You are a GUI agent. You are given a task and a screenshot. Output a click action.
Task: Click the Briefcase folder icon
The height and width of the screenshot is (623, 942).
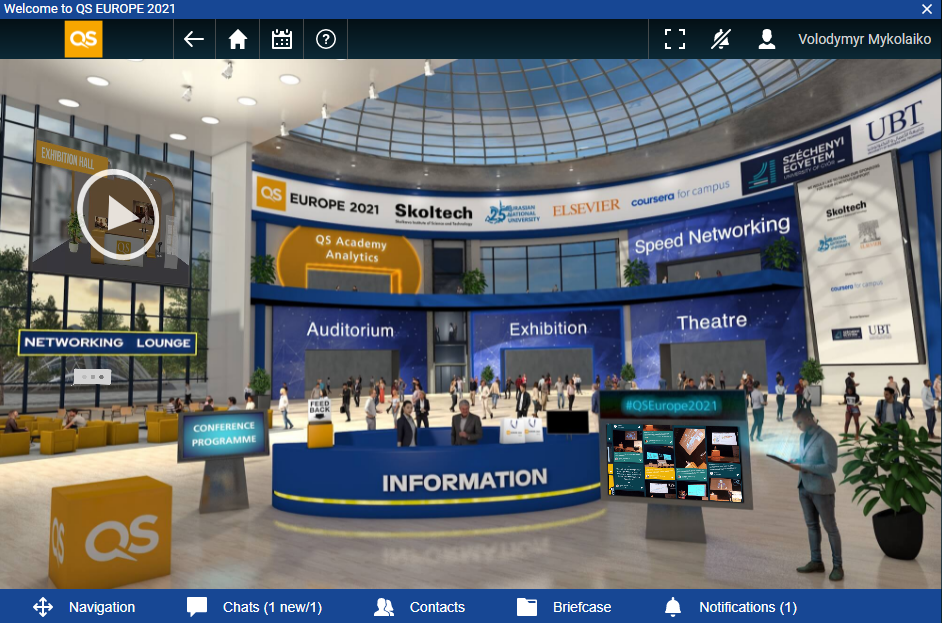pyautogui.click(x=527, y=607)
